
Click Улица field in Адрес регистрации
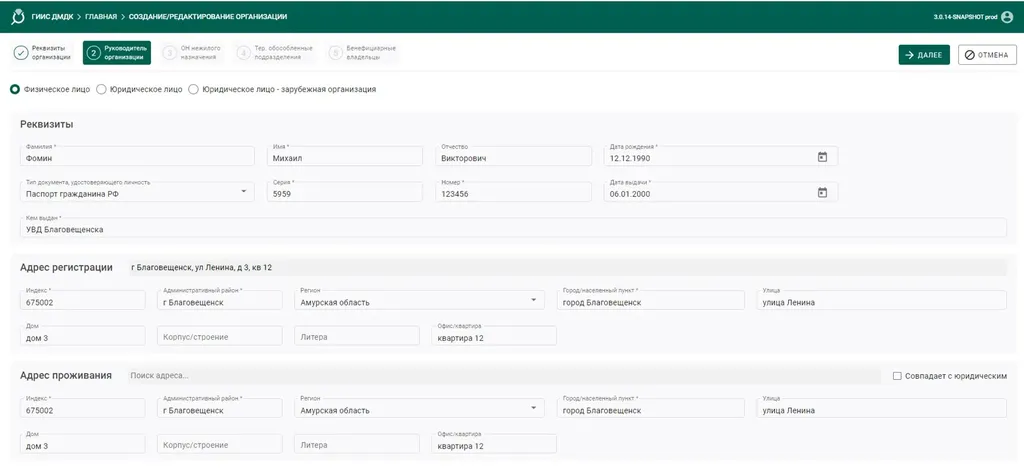882,300
